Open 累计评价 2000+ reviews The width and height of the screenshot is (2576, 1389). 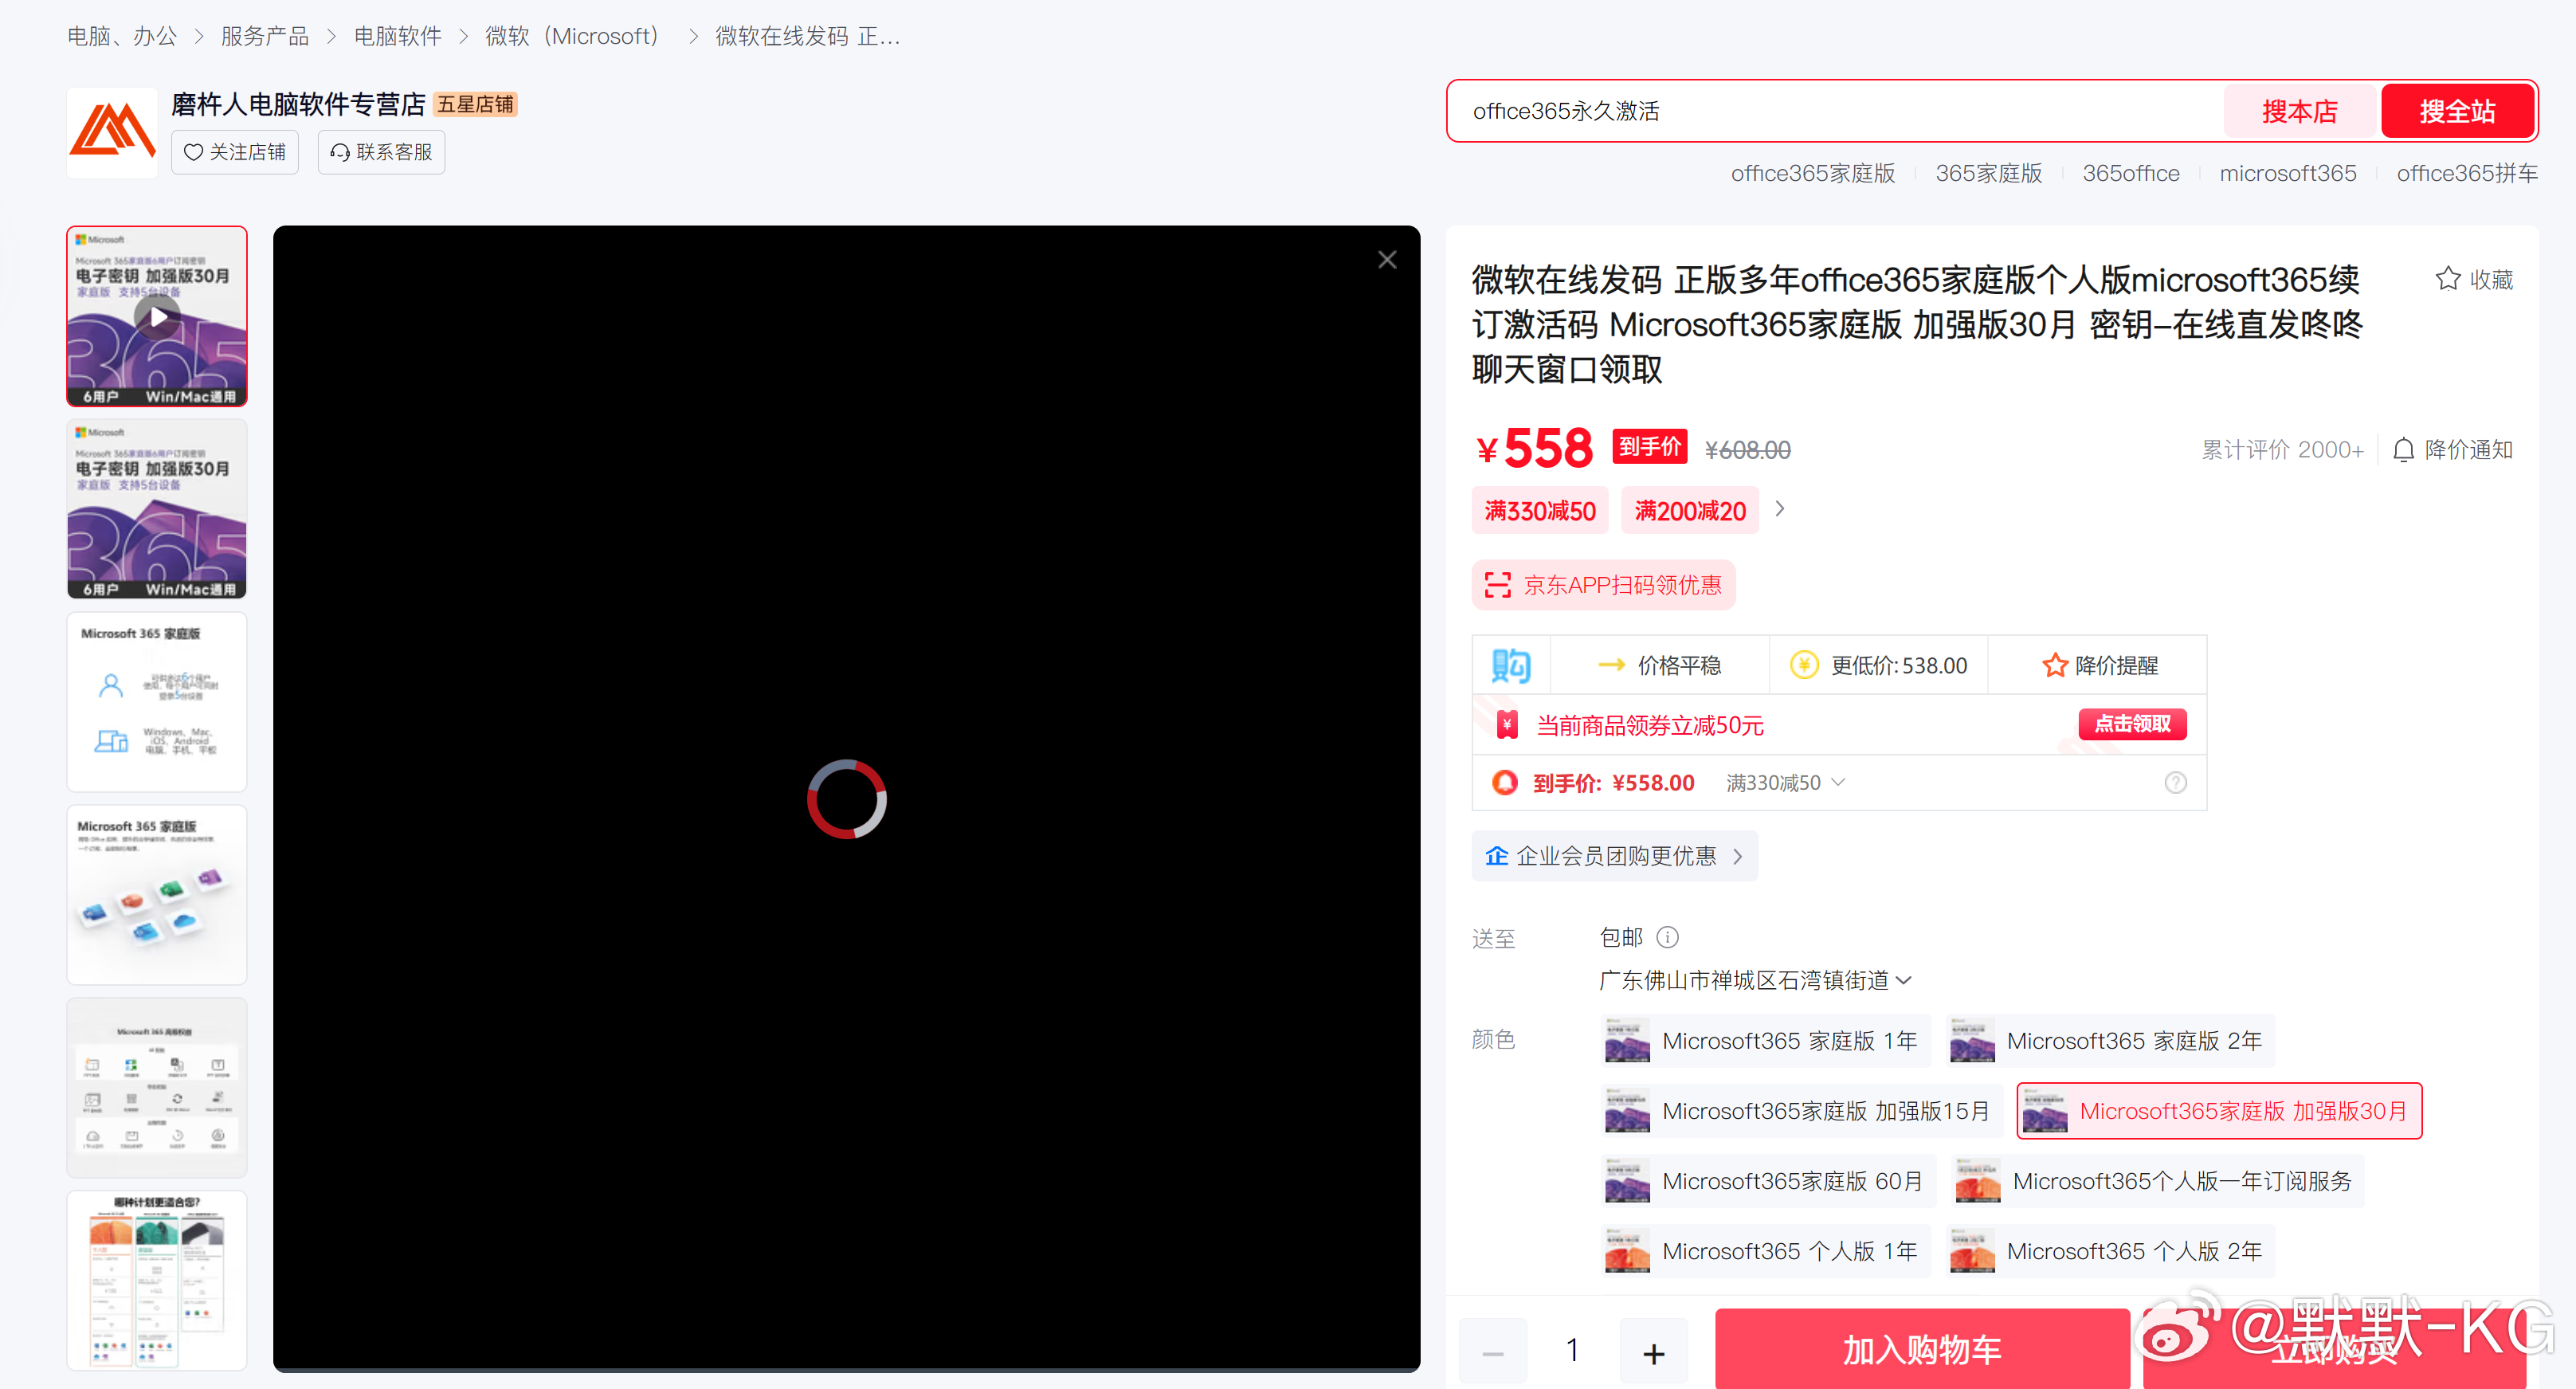pos(2282,450)
